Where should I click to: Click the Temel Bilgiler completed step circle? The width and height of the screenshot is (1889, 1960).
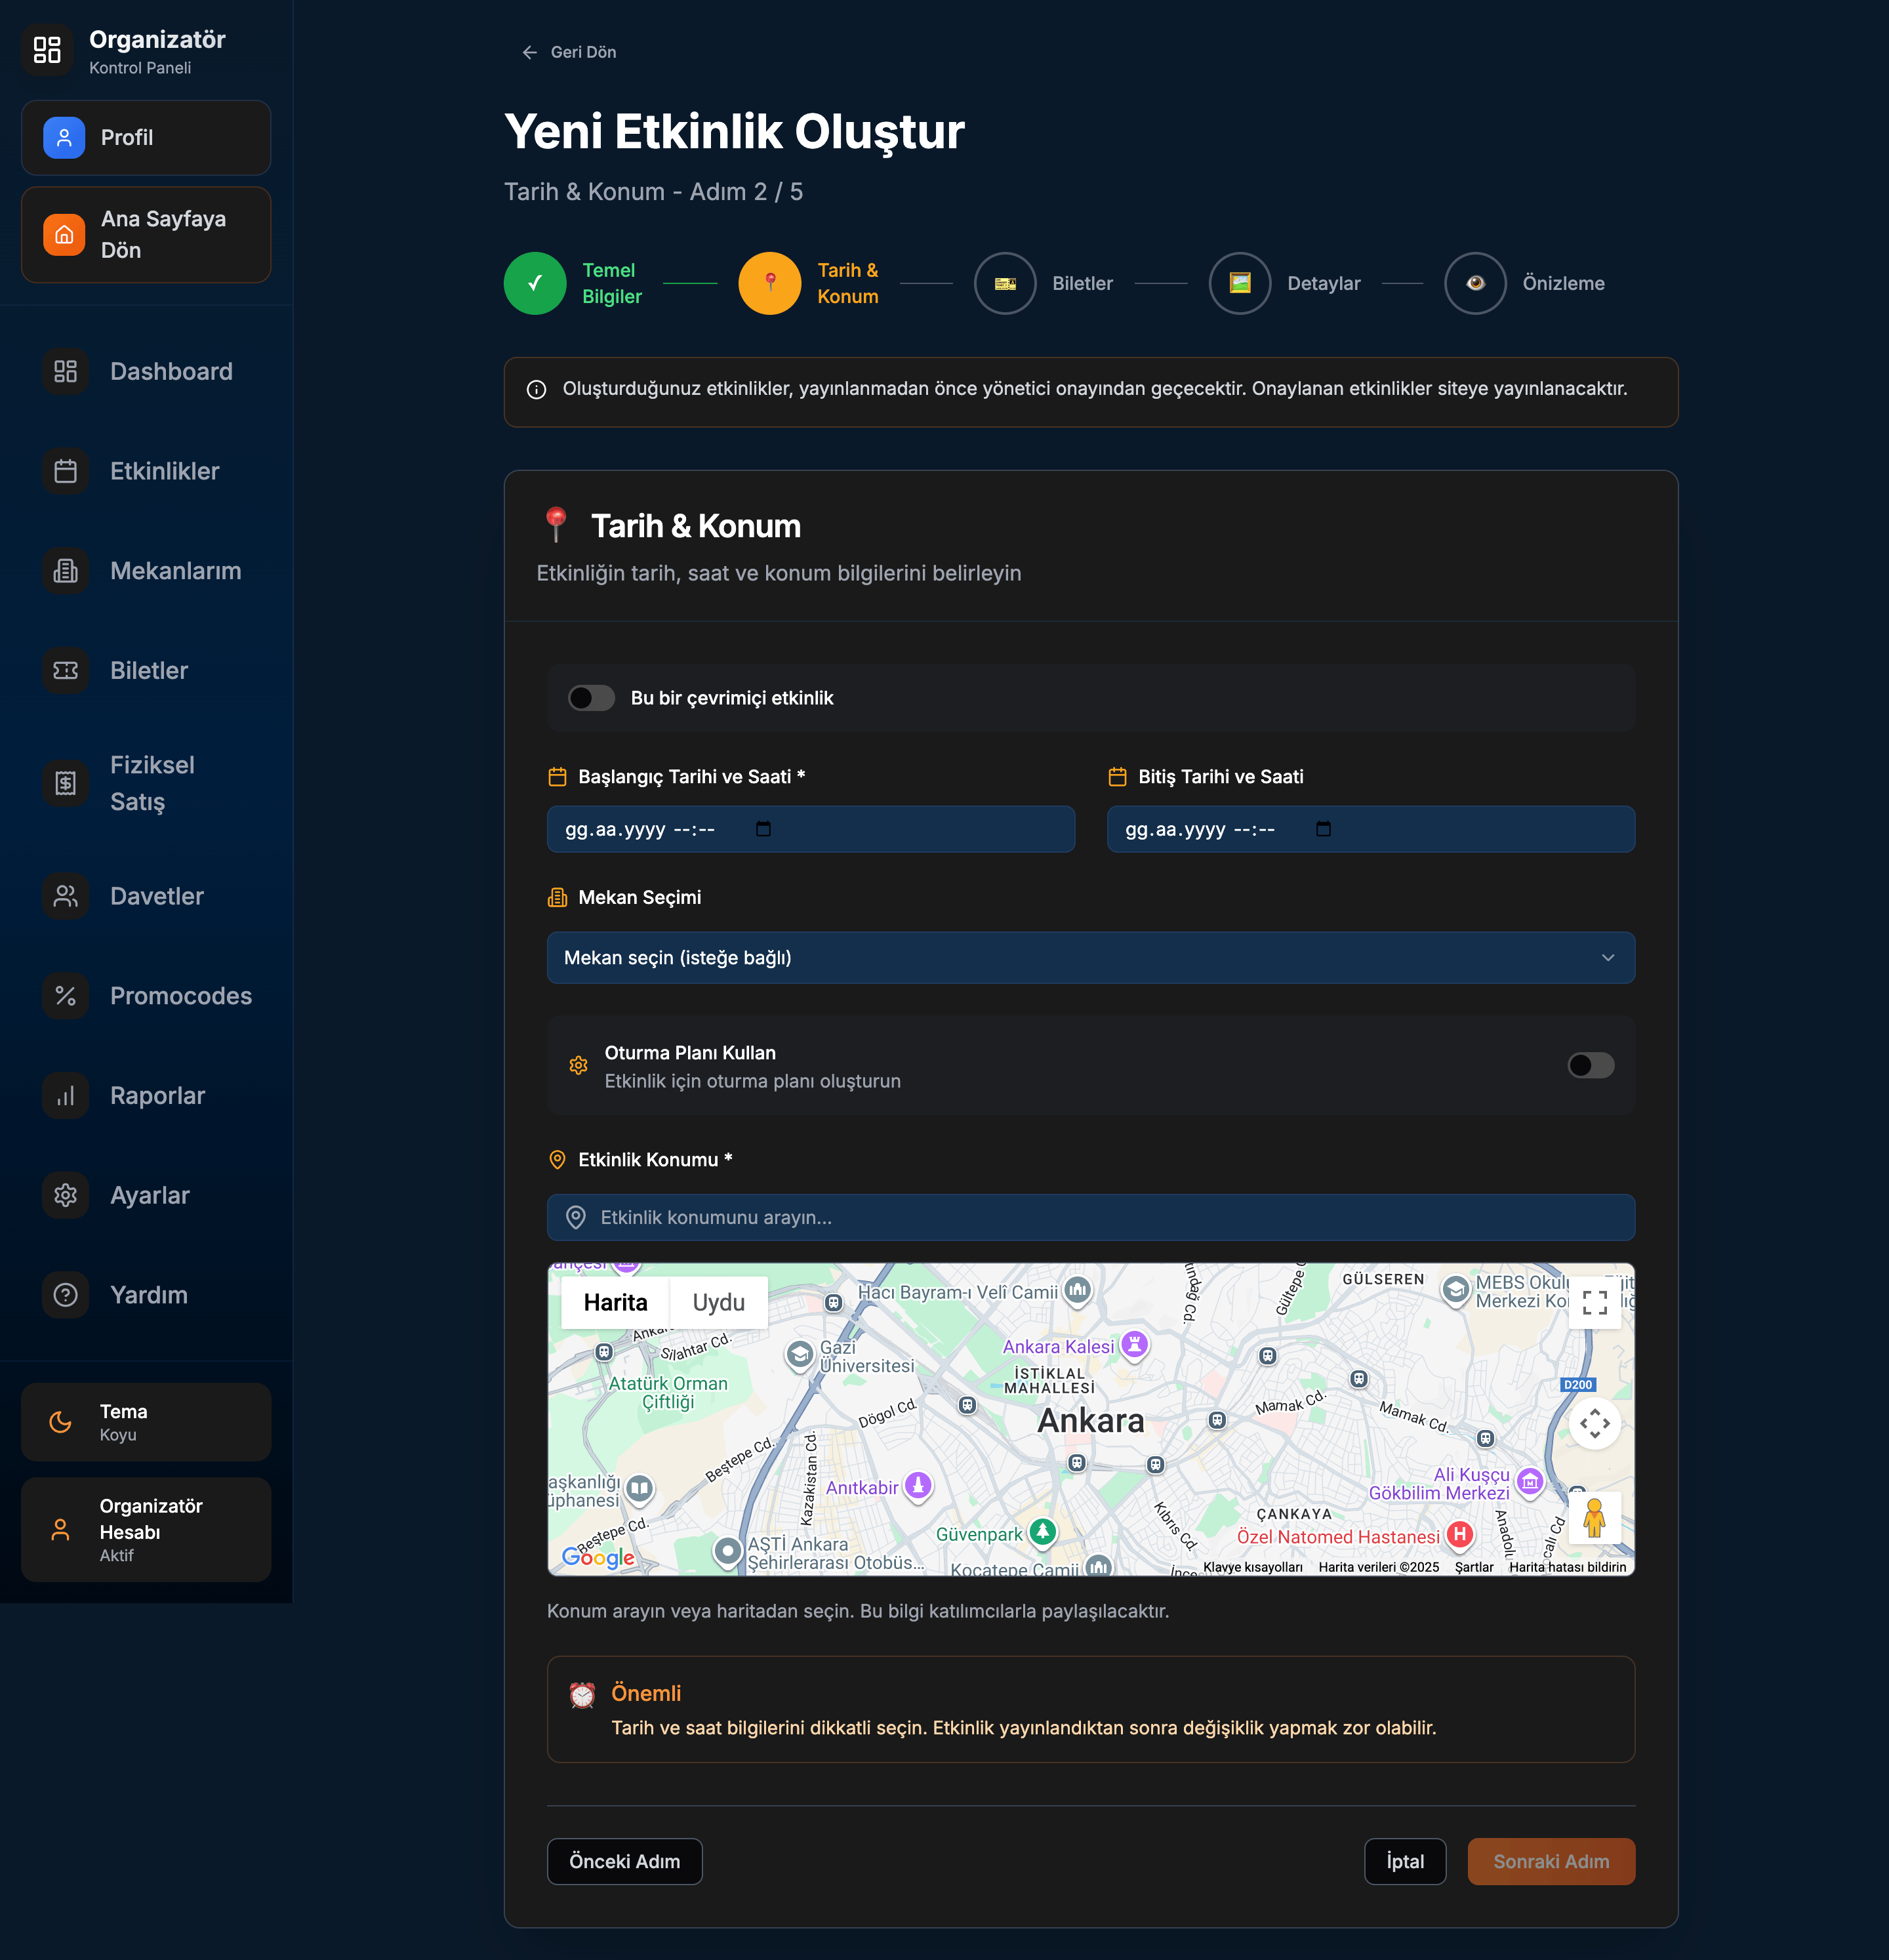point(535,283)
